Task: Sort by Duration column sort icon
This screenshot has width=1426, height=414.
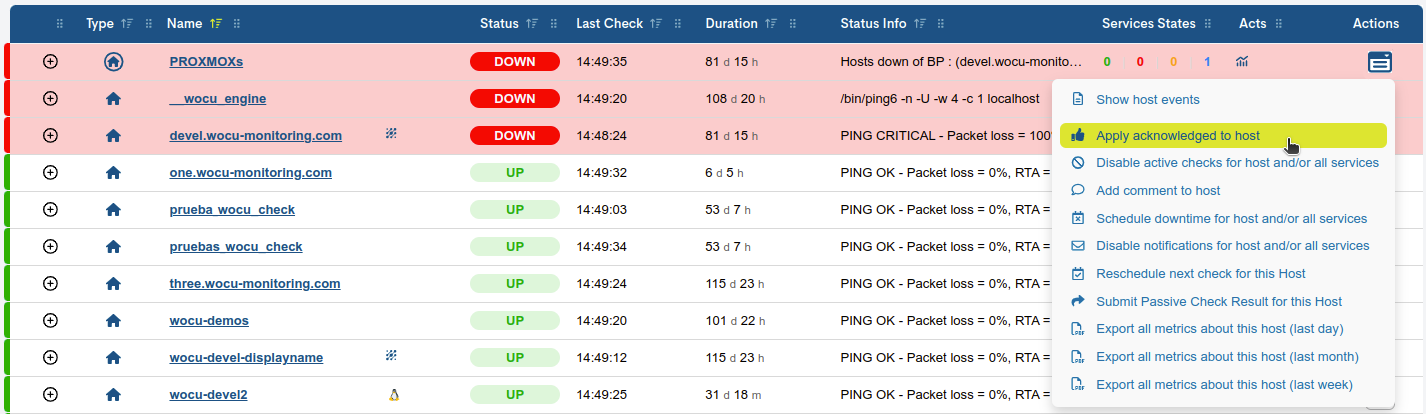Action: pyautogui.click(x=770, y=24)
